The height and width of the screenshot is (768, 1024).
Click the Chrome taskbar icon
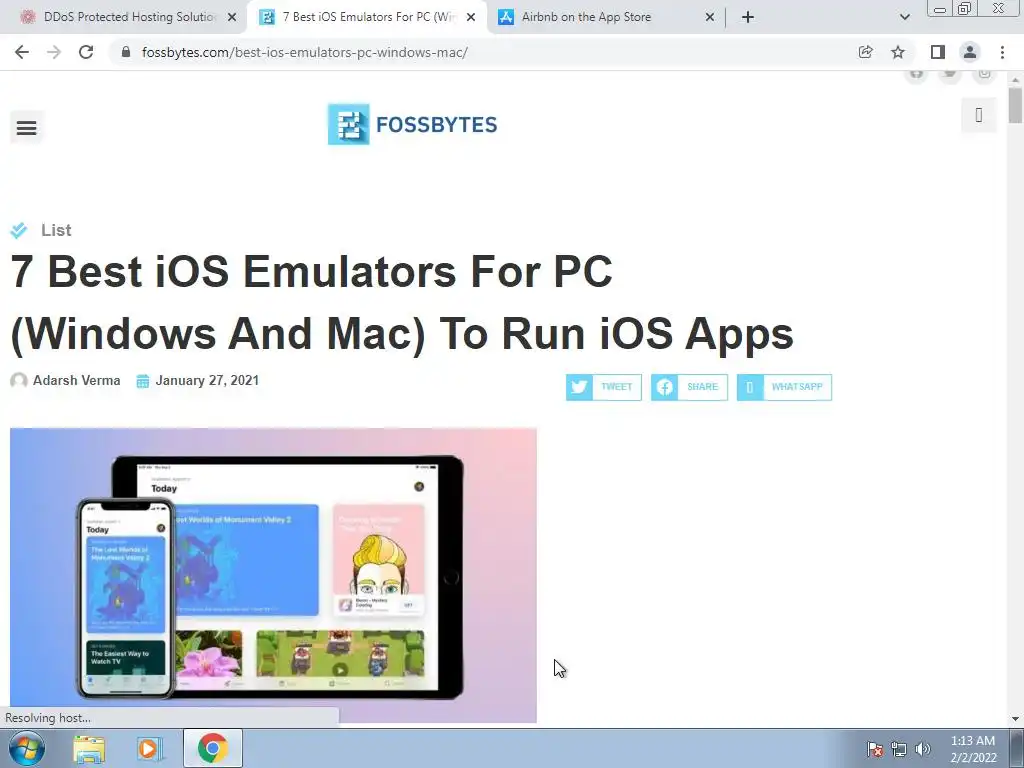coord(213,748)
